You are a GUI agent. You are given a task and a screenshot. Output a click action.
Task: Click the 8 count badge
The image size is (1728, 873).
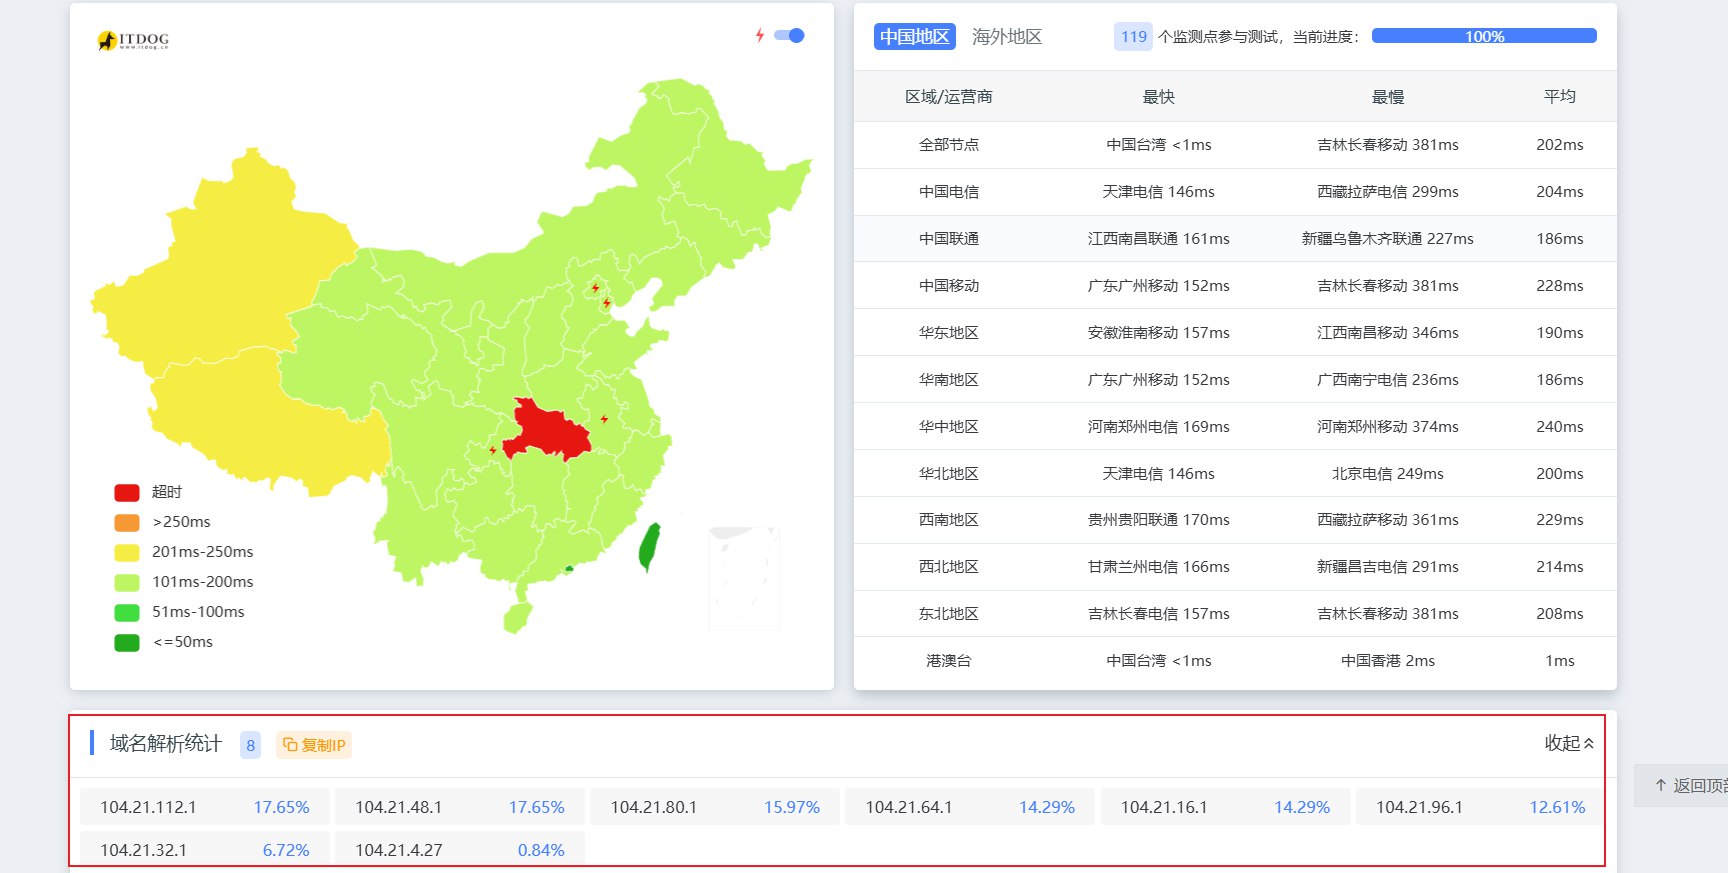250,745
